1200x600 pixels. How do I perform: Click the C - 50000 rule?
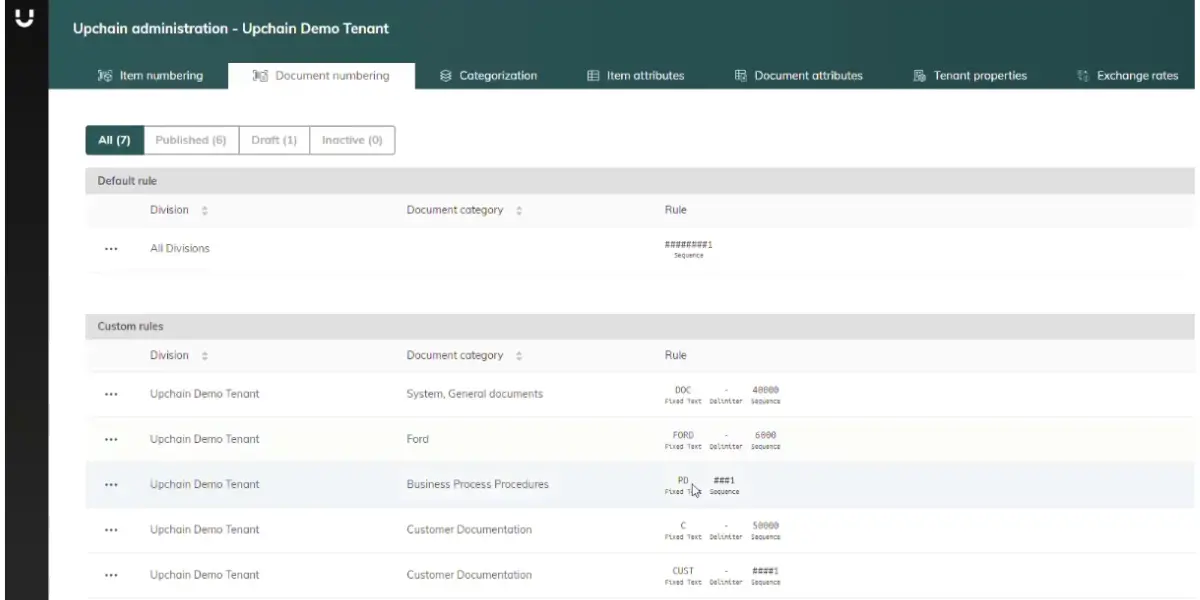tap(722, 530)
